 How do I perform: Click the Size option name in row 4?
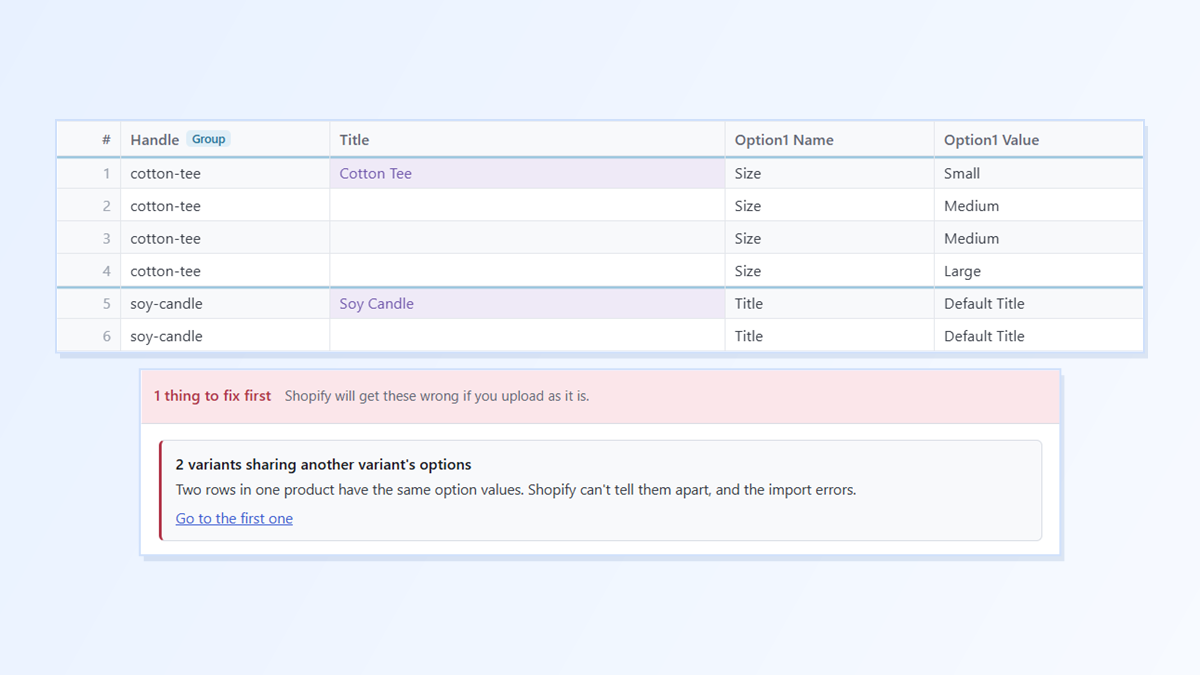pos(829,271)
